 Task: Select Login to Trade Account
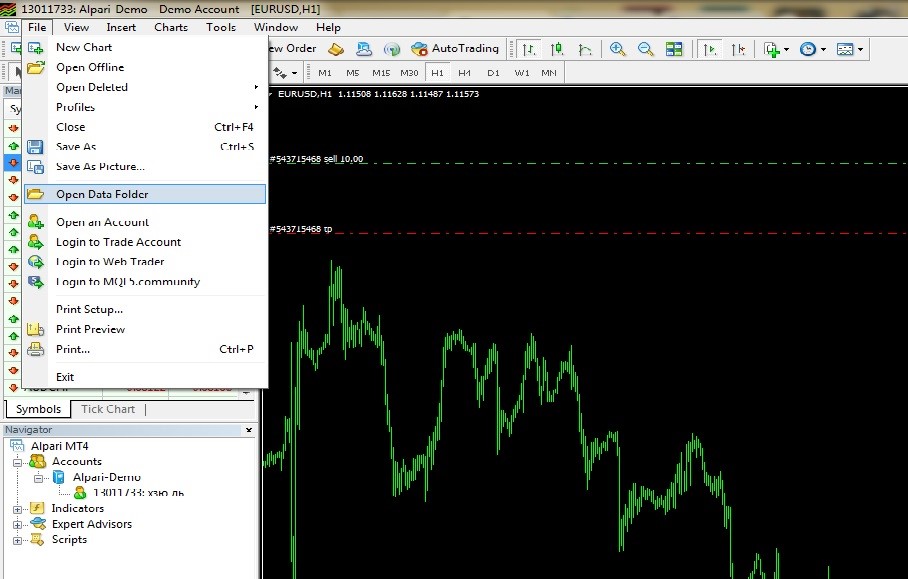coord(145,242)
